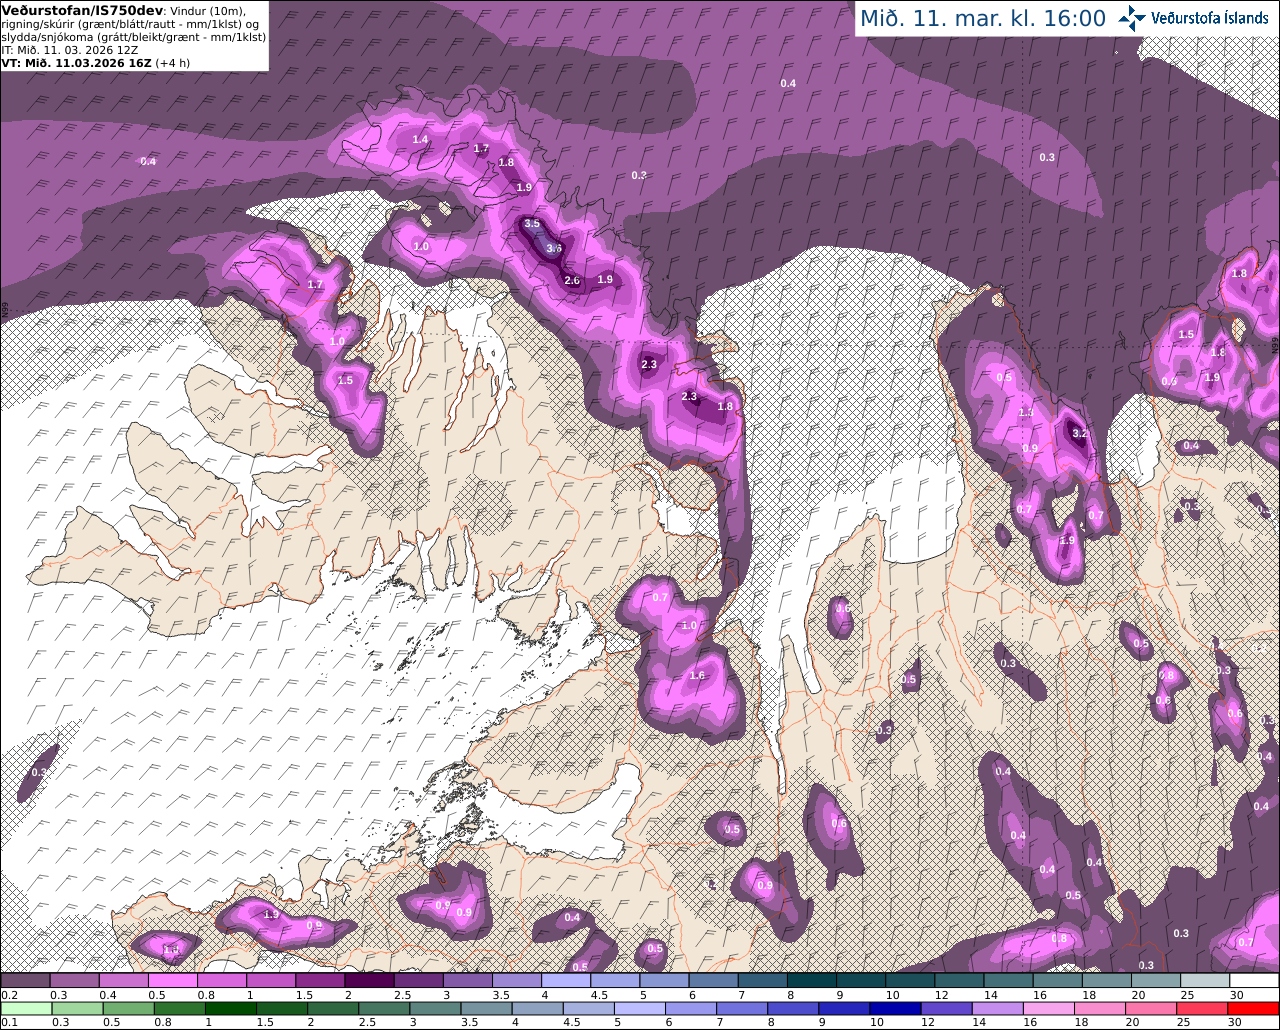Select the bright pink swatch between 0.5 and 0.8
The height and width of the screenshot is (1030, 1280).
172,980
